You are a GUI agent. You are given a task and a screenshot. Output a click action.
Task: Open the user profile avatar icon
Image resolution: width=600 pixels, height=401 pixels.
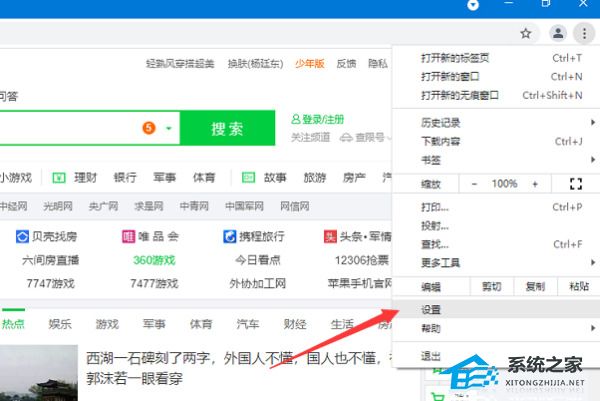click(558, 33)
